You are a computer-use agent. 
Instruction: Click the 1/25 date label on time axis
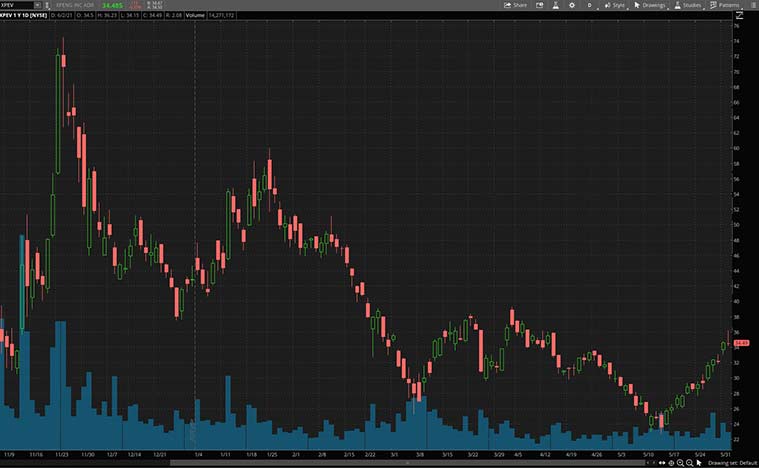(x=272, y=455)
